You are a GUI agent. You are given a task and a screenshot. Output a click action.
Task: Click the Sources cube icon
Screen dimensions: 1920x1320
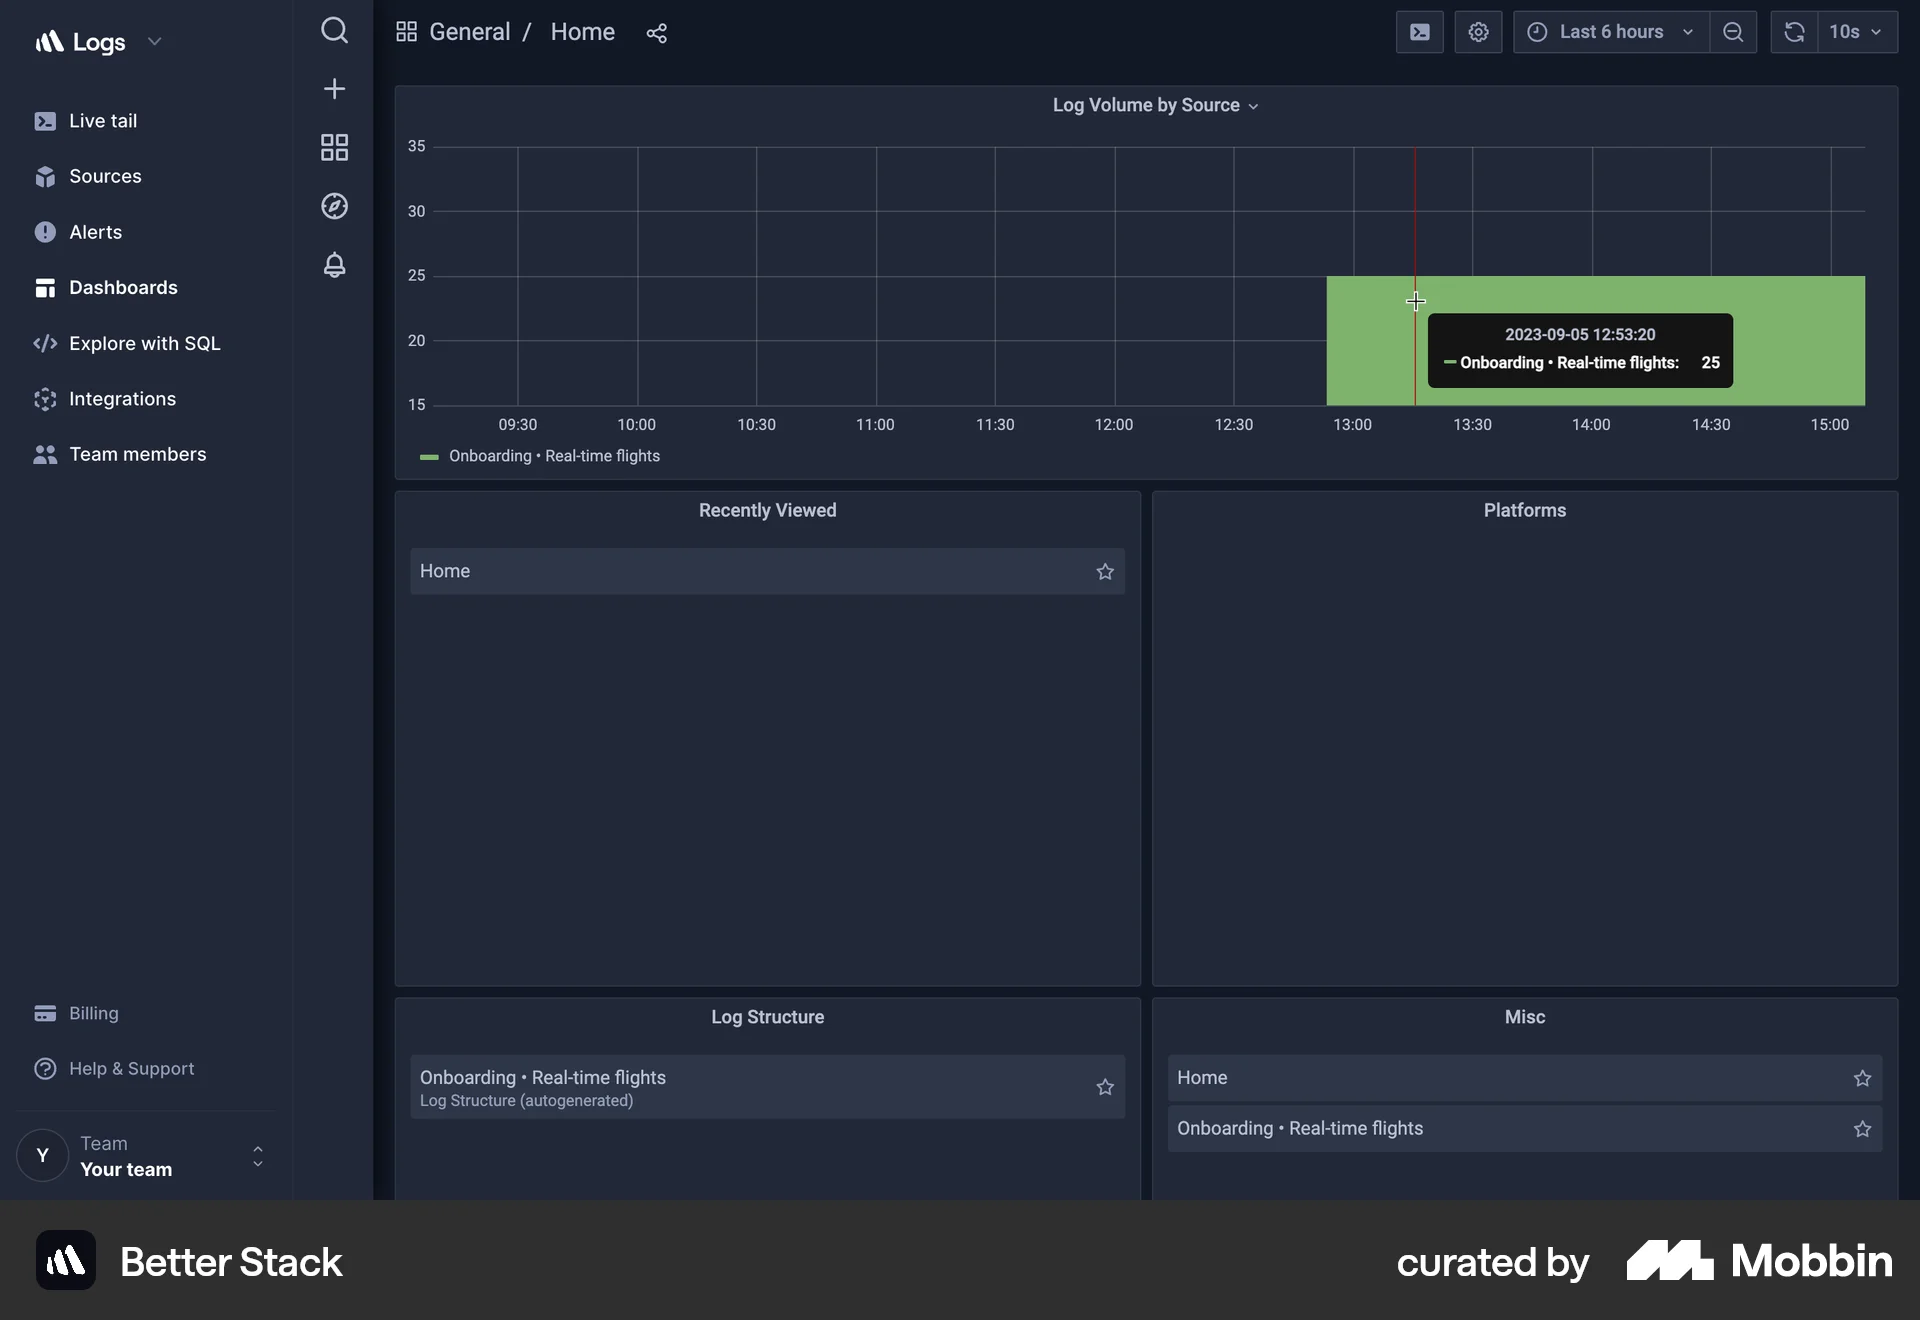tap(45, 177)
